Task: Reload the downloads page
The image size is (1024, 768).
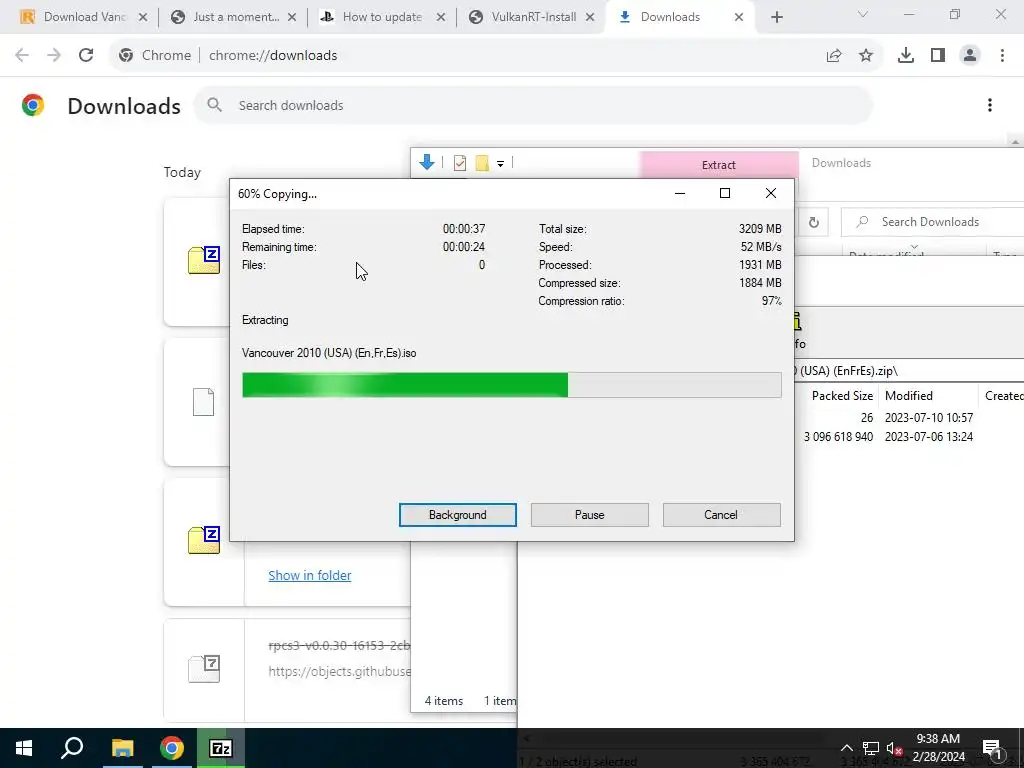Action: pos(86,56)
